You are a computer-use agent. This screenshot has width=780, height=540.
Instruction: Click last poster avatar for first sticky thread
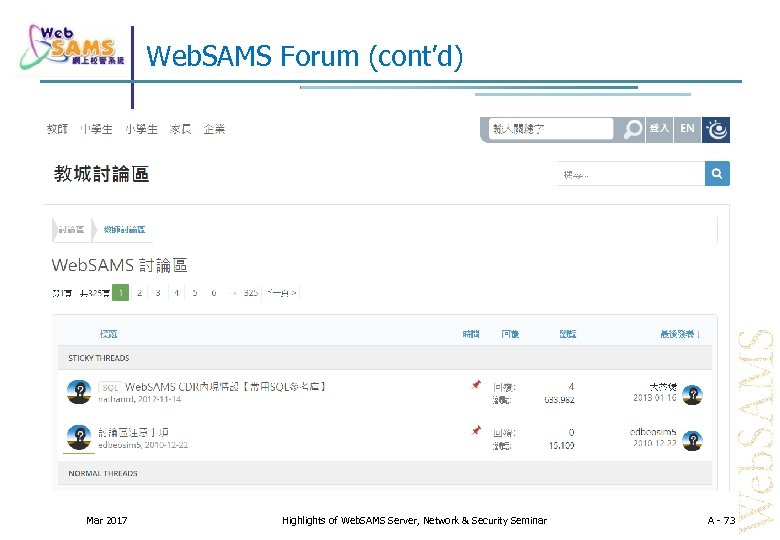[x=692, y=391]
